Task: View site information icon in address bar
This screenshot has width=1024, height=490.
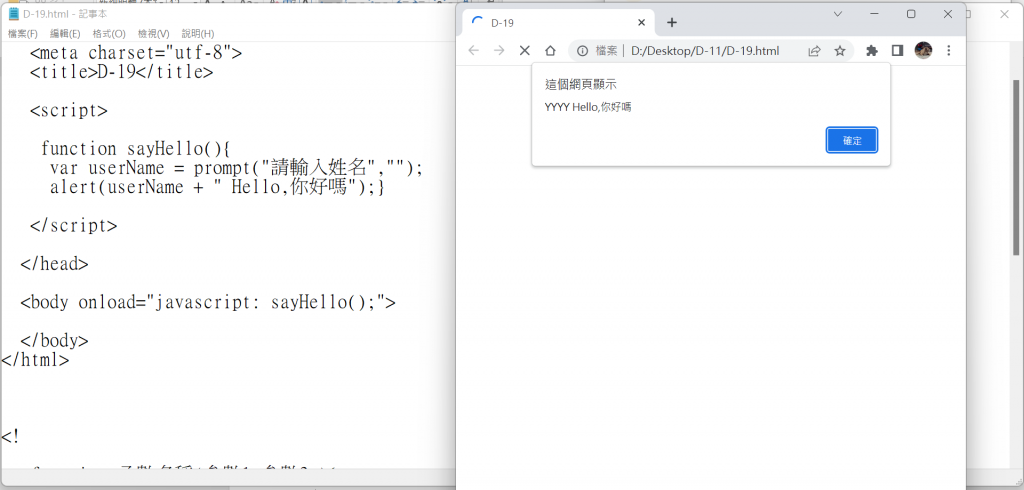Action: (x=583, y=51)
